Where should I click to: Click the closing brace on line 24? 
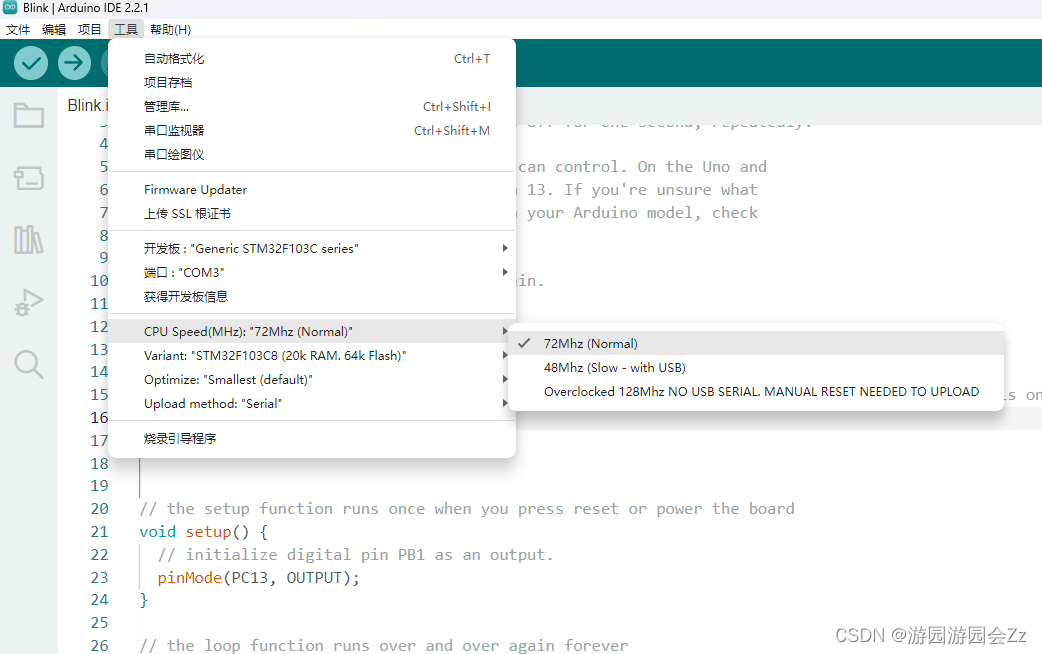point(144,600)
